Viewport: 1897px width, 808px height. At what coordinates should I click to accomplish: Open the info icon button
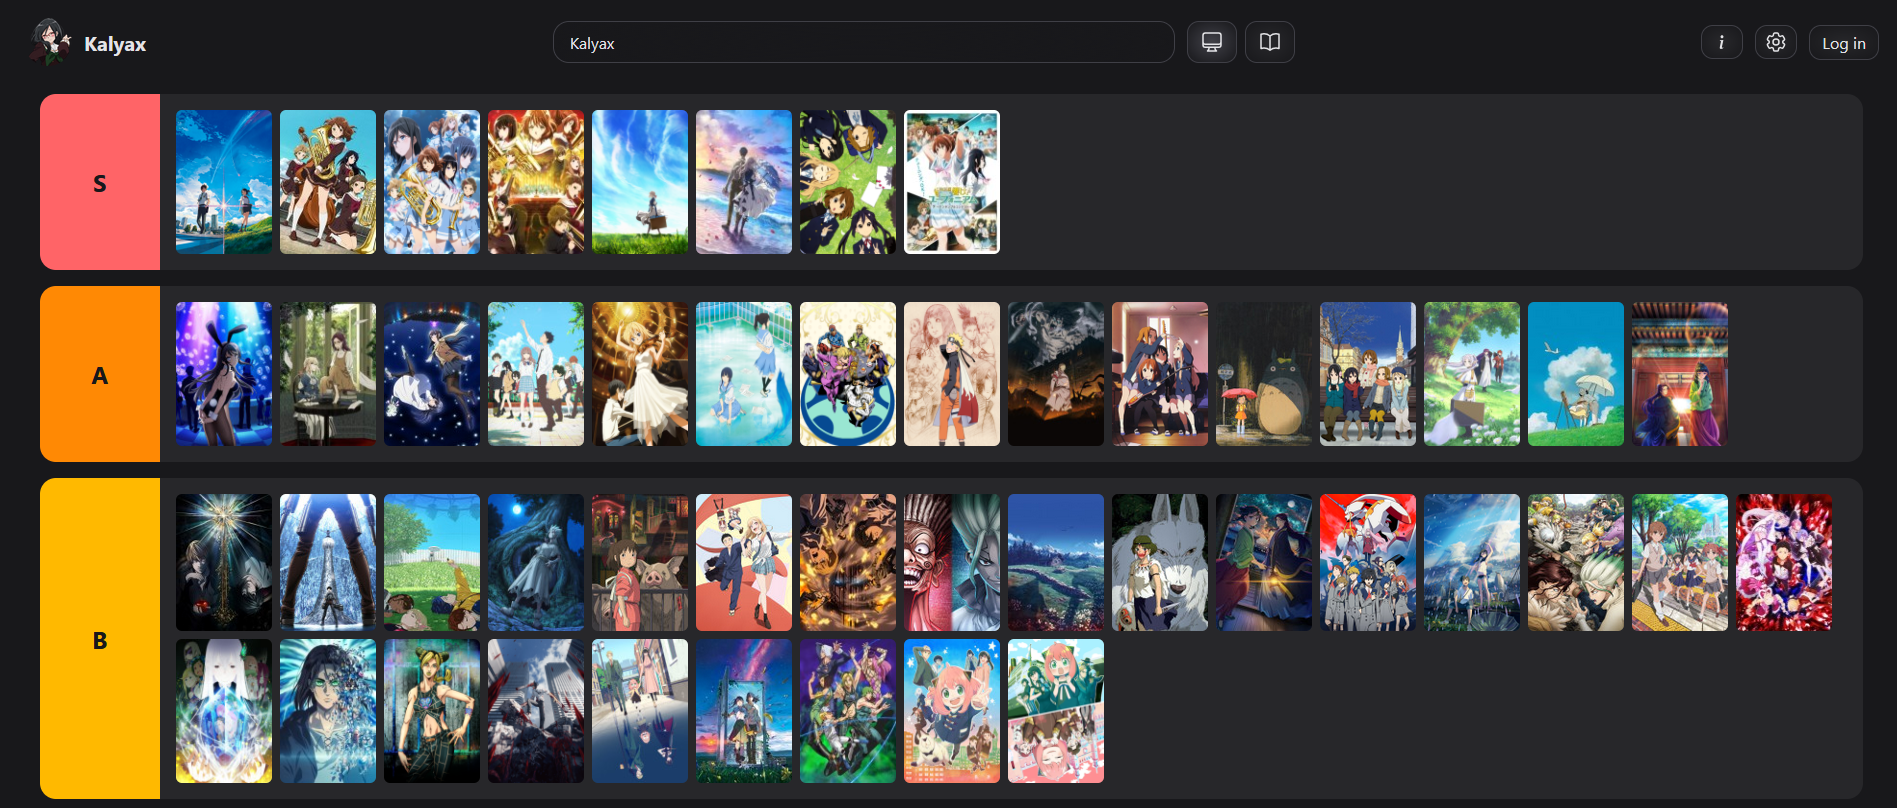point(1721,42)
